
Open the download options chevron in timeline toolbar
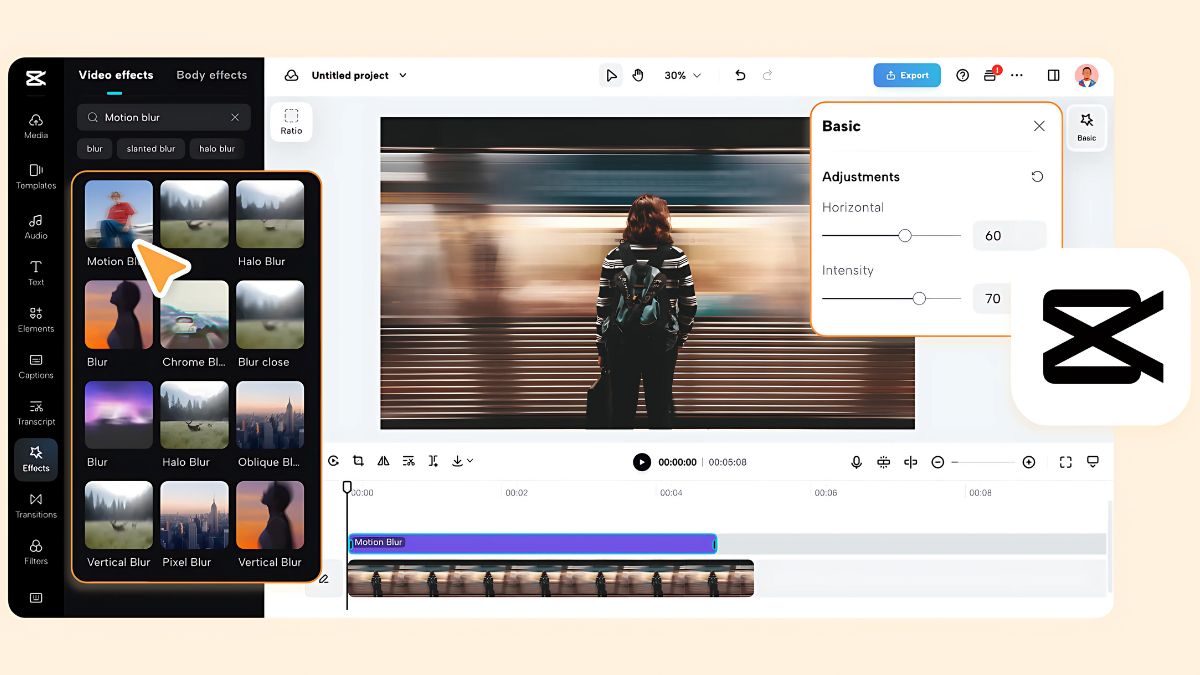469,461
